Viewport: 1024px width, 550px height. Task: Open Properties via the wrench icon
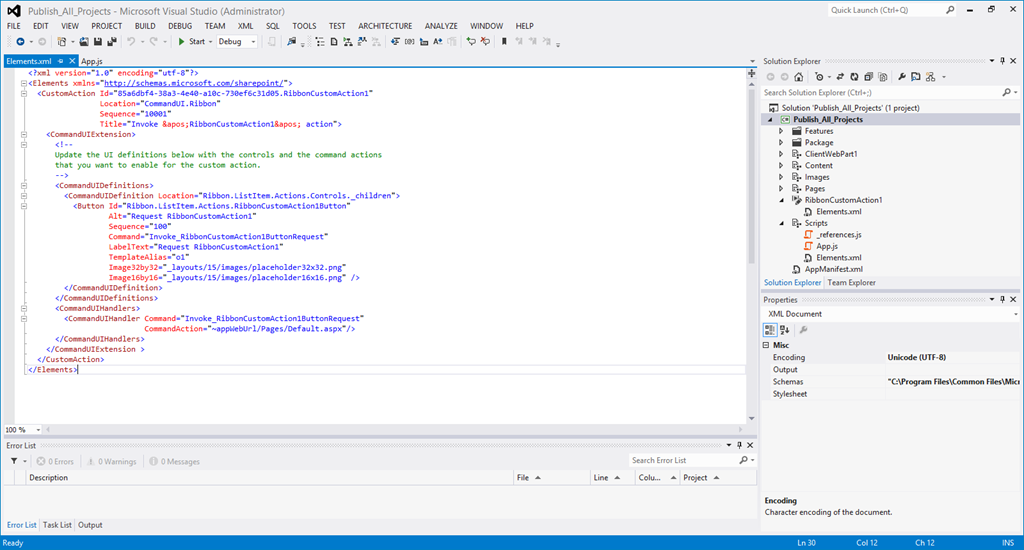902,77
